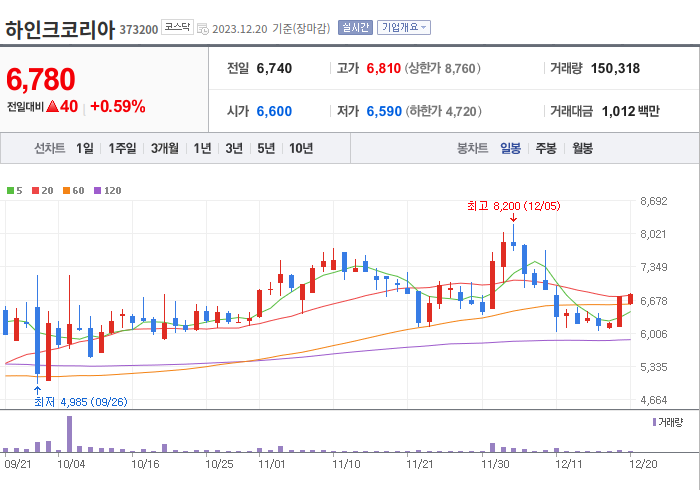Click the 하인크코리아 stock name heading
The image size is (700, 490).
click(60, 30)
